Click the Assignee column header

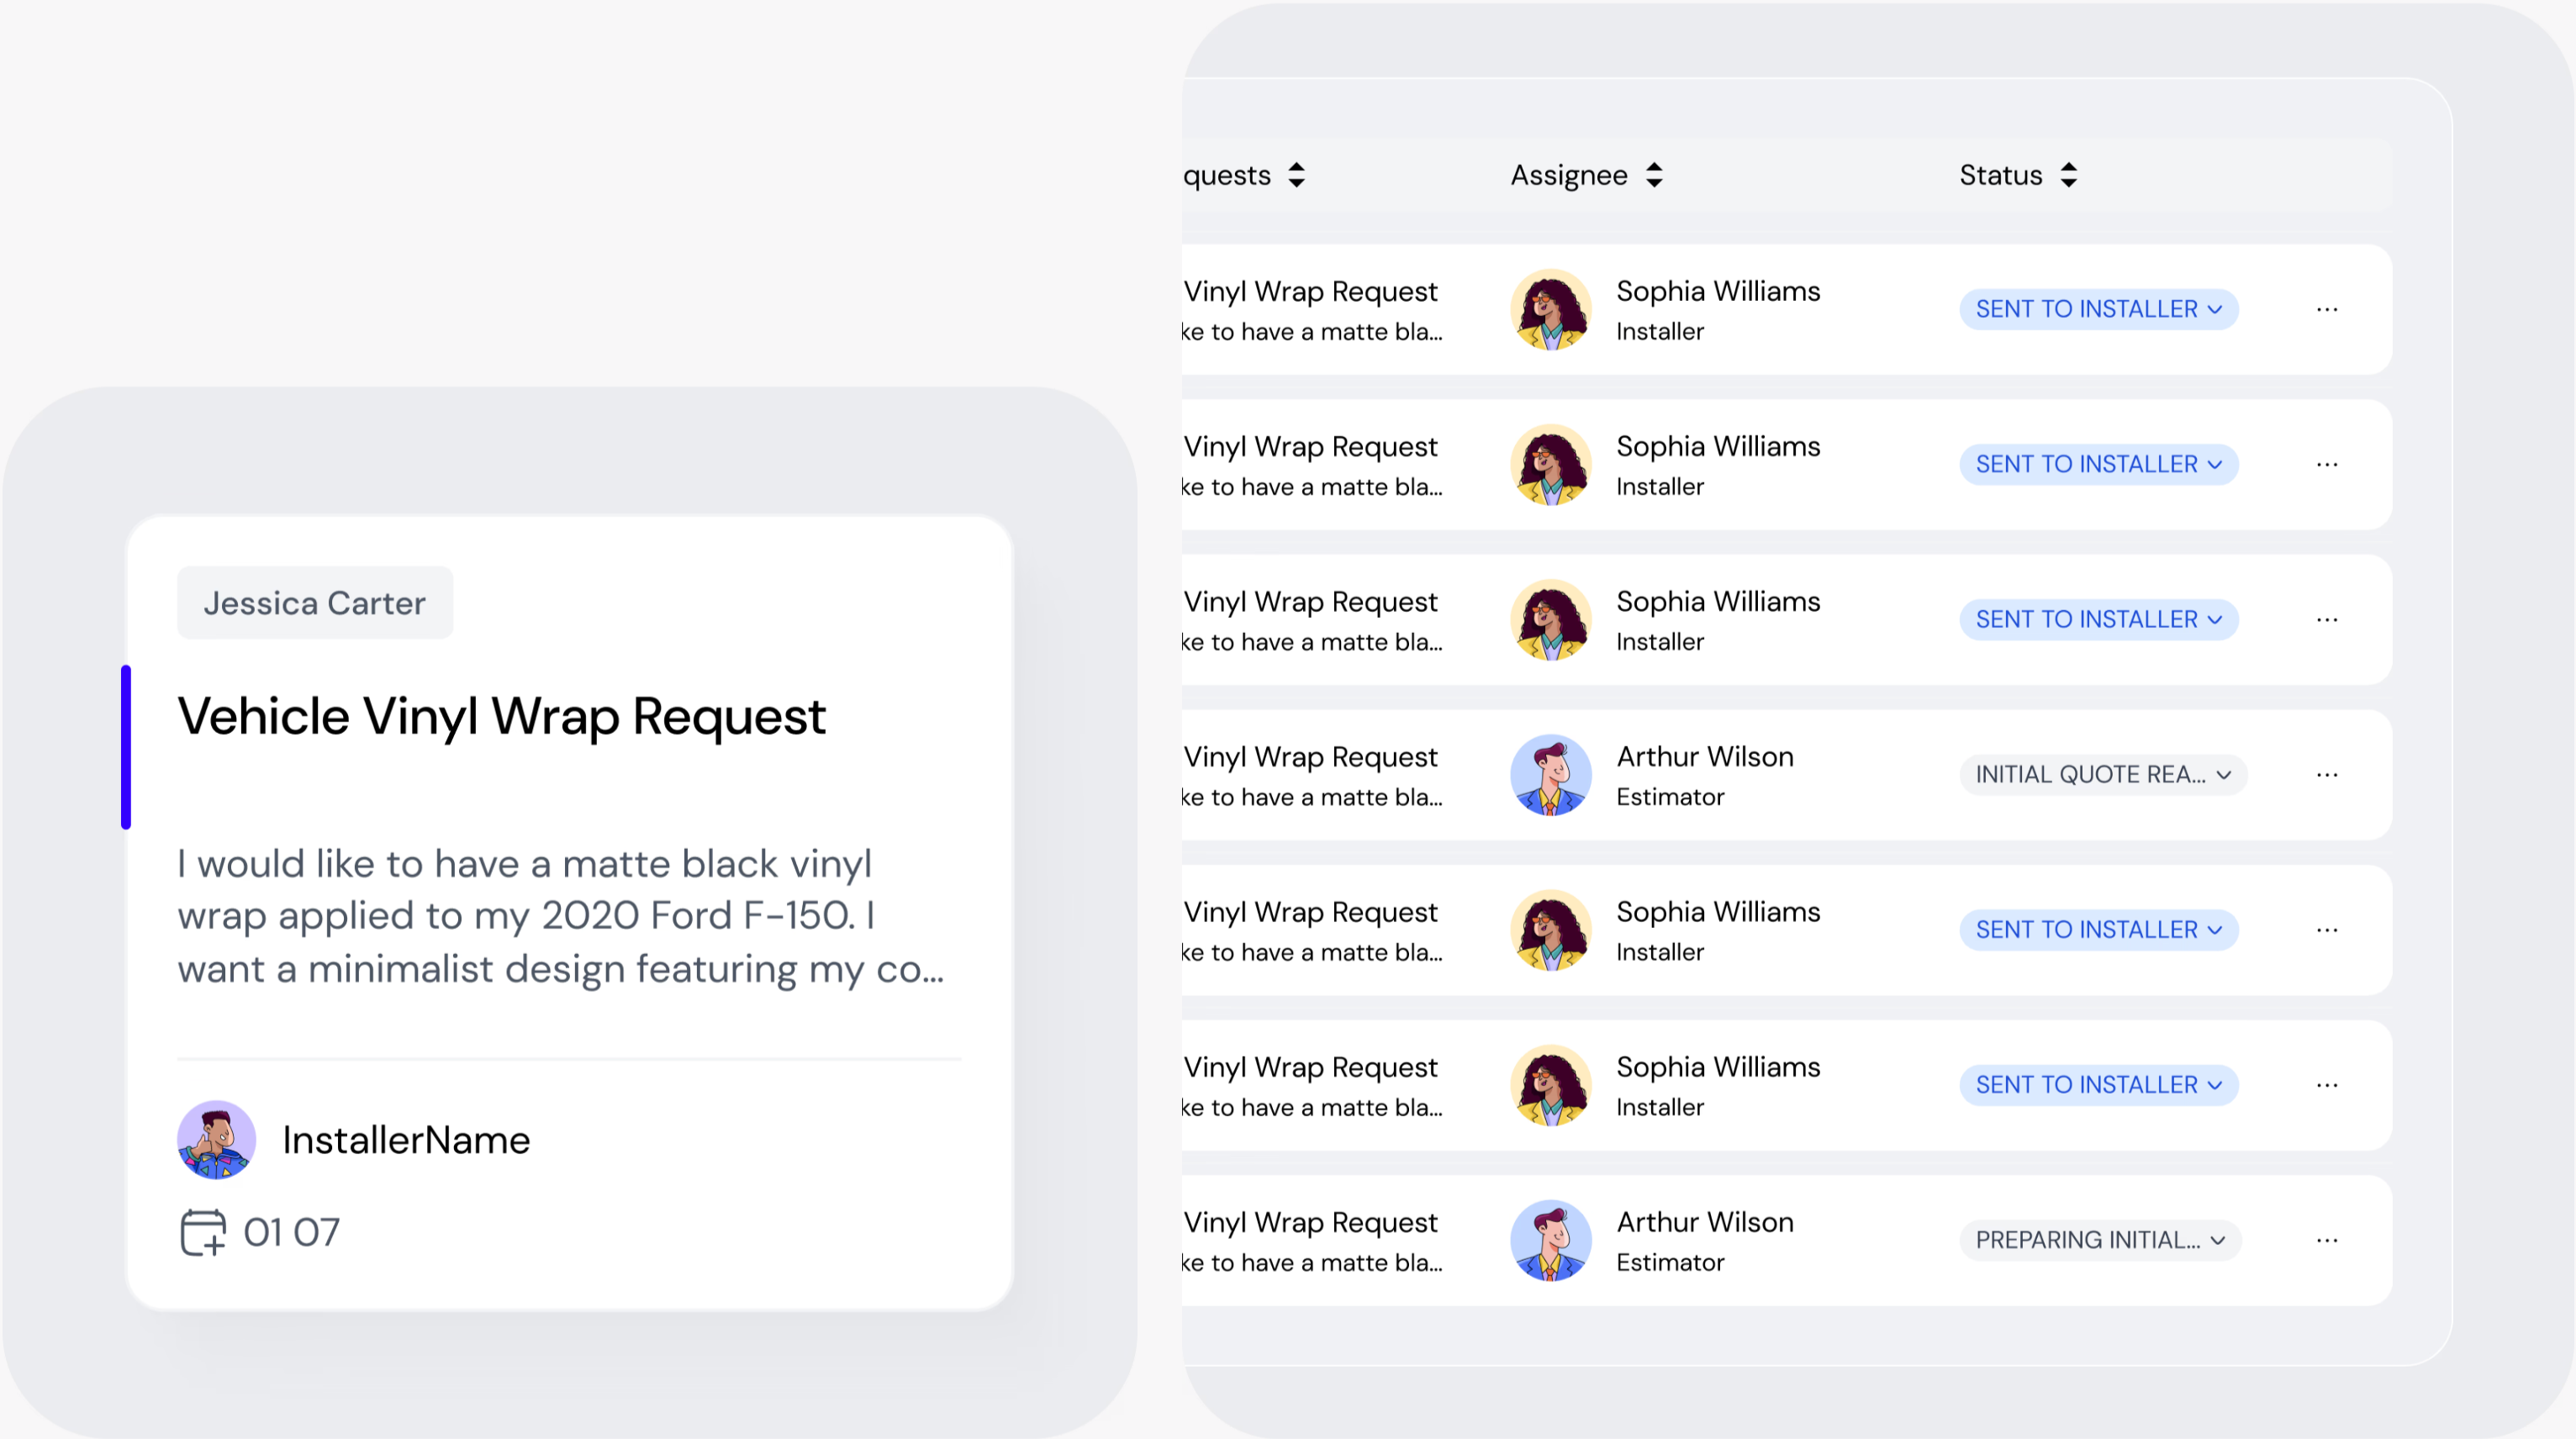[x=1568, y=175]
